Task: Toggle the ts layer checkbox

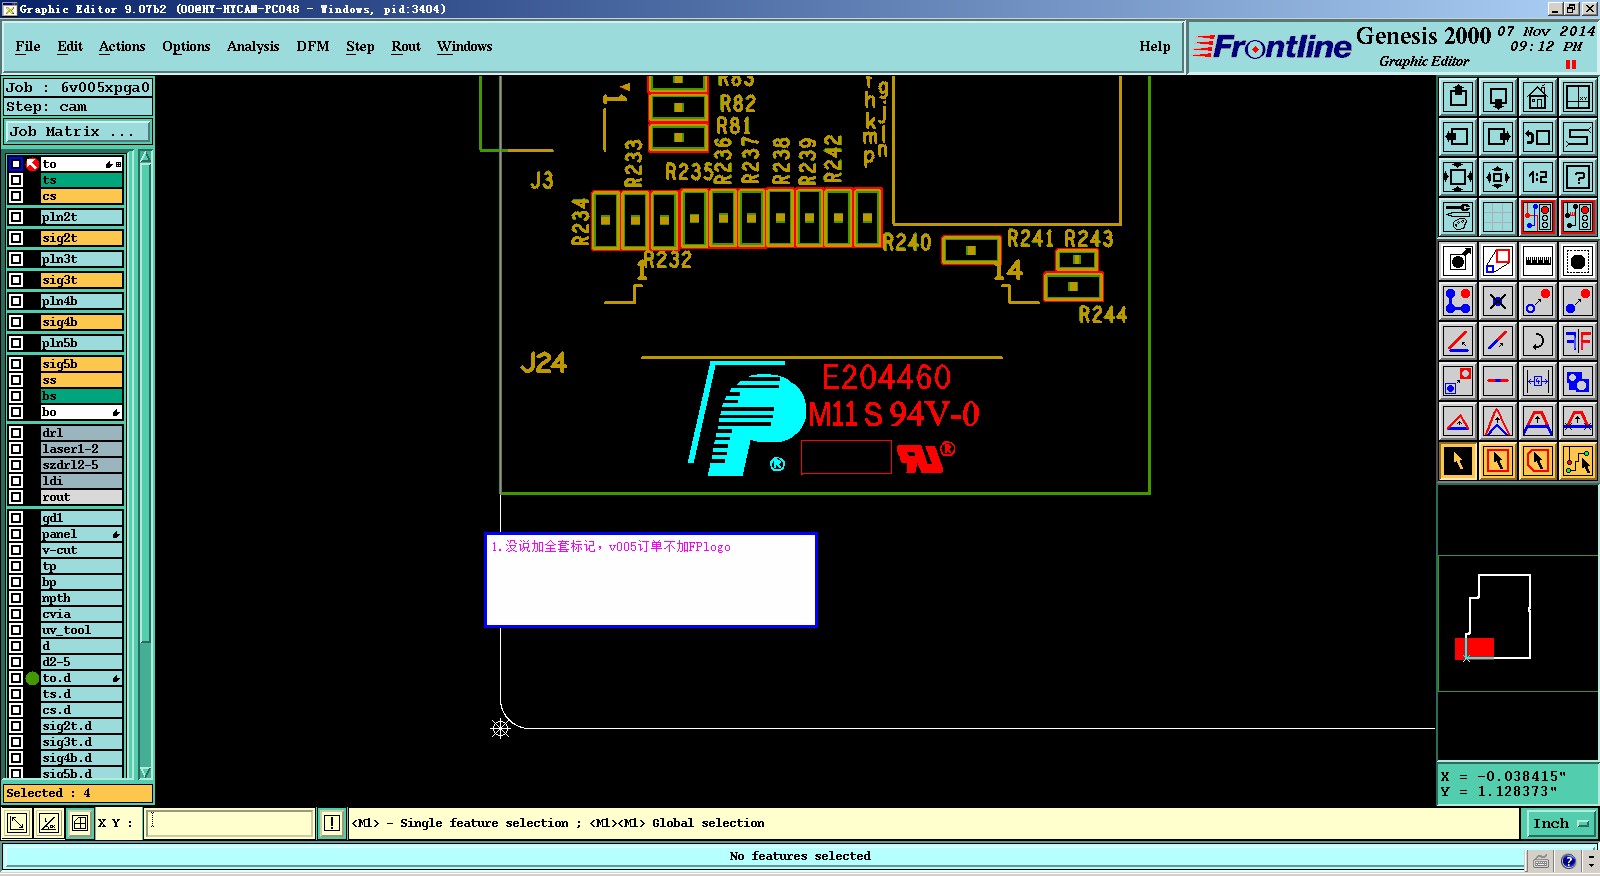Action: [x=16, y=180]
